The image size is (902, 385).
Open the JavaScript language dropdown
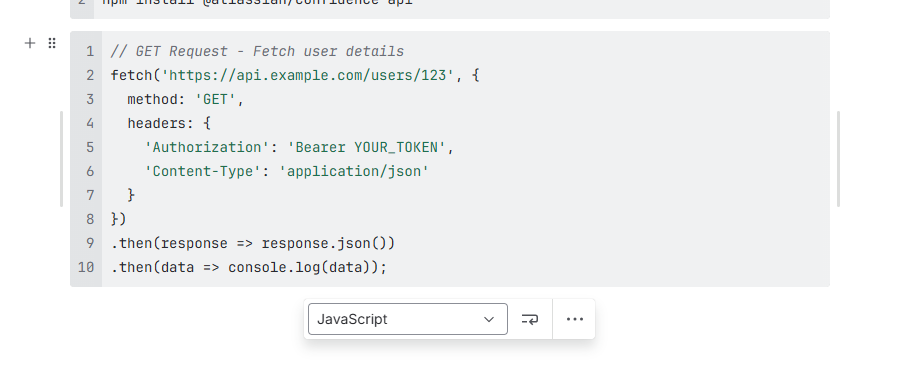408,319
